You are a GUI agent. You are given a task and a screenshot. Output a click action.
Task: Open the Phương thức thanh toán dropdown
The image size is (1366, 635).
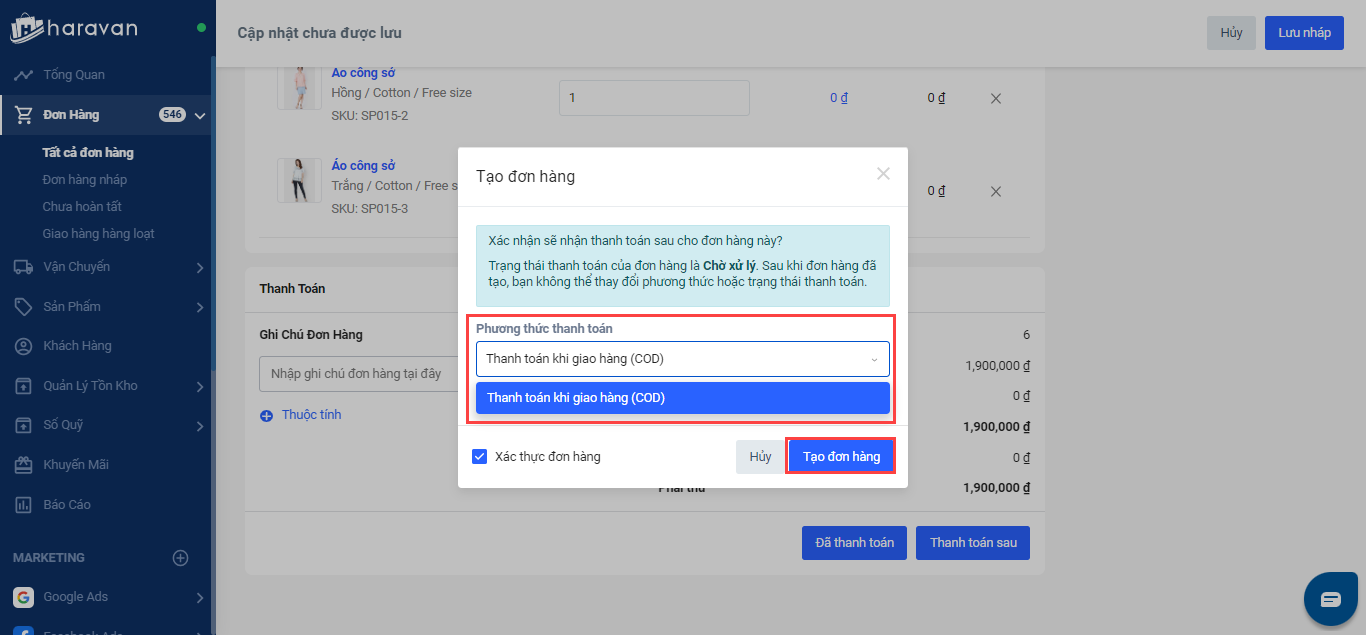tap(682, 359)
